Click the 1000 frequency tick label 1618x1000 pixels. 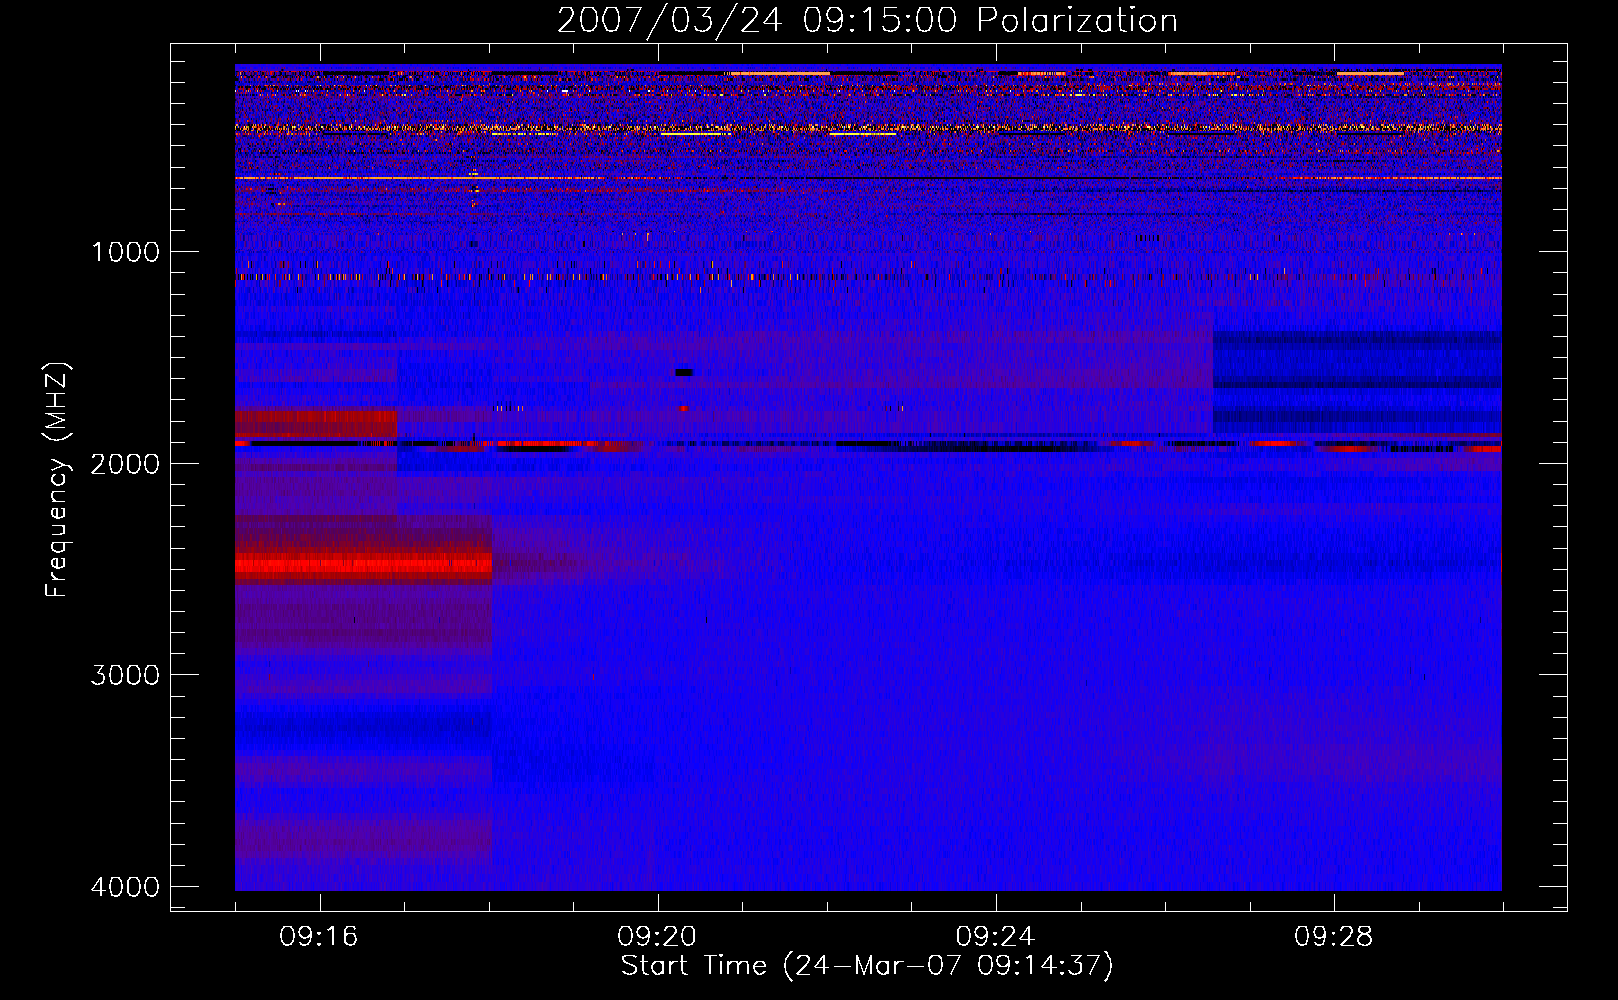(x=125, y=252)
